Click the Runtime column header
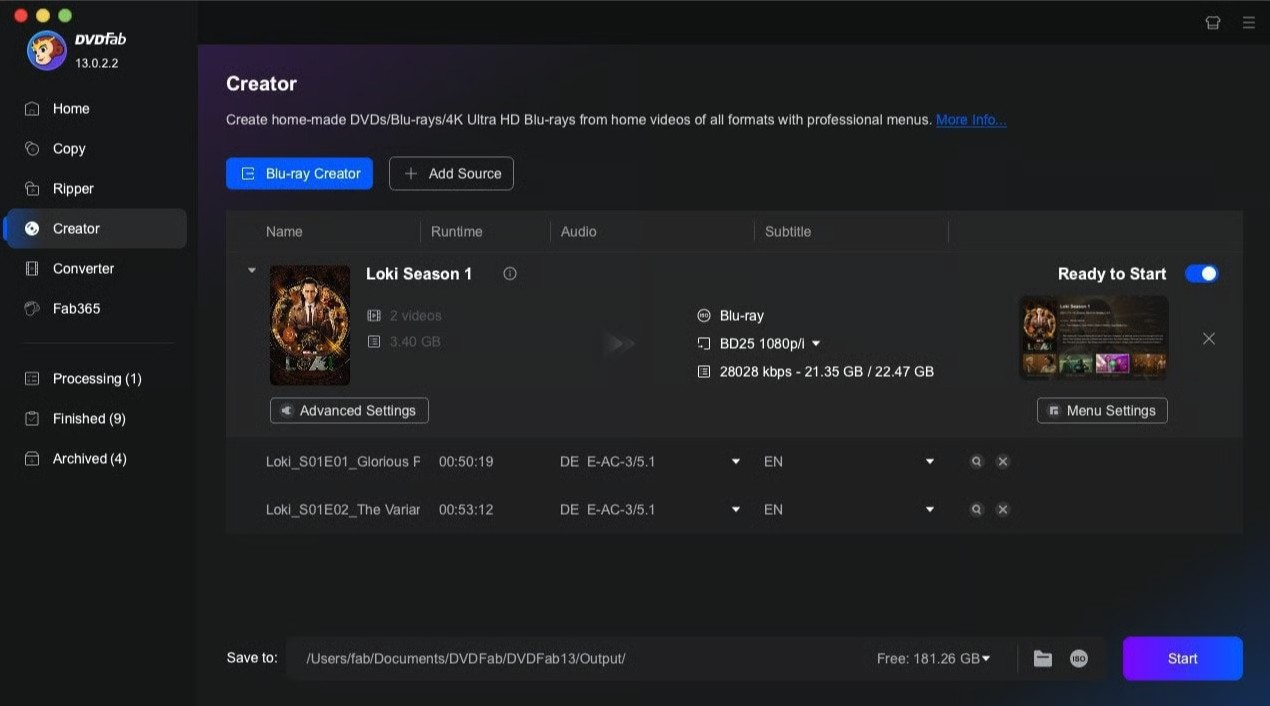Image resolution: width=1270 pixels, height=706 pixels. point(456,231)
